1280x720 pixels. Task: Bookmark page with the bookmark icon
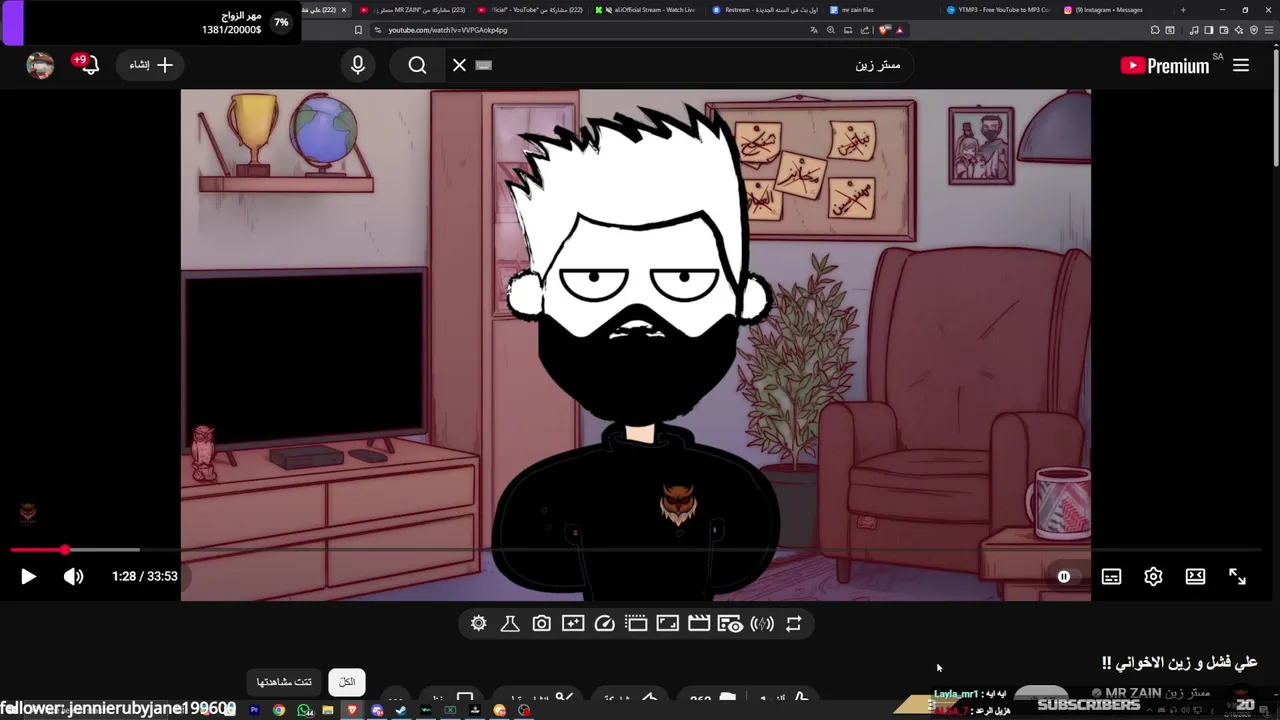pos(358,30)
